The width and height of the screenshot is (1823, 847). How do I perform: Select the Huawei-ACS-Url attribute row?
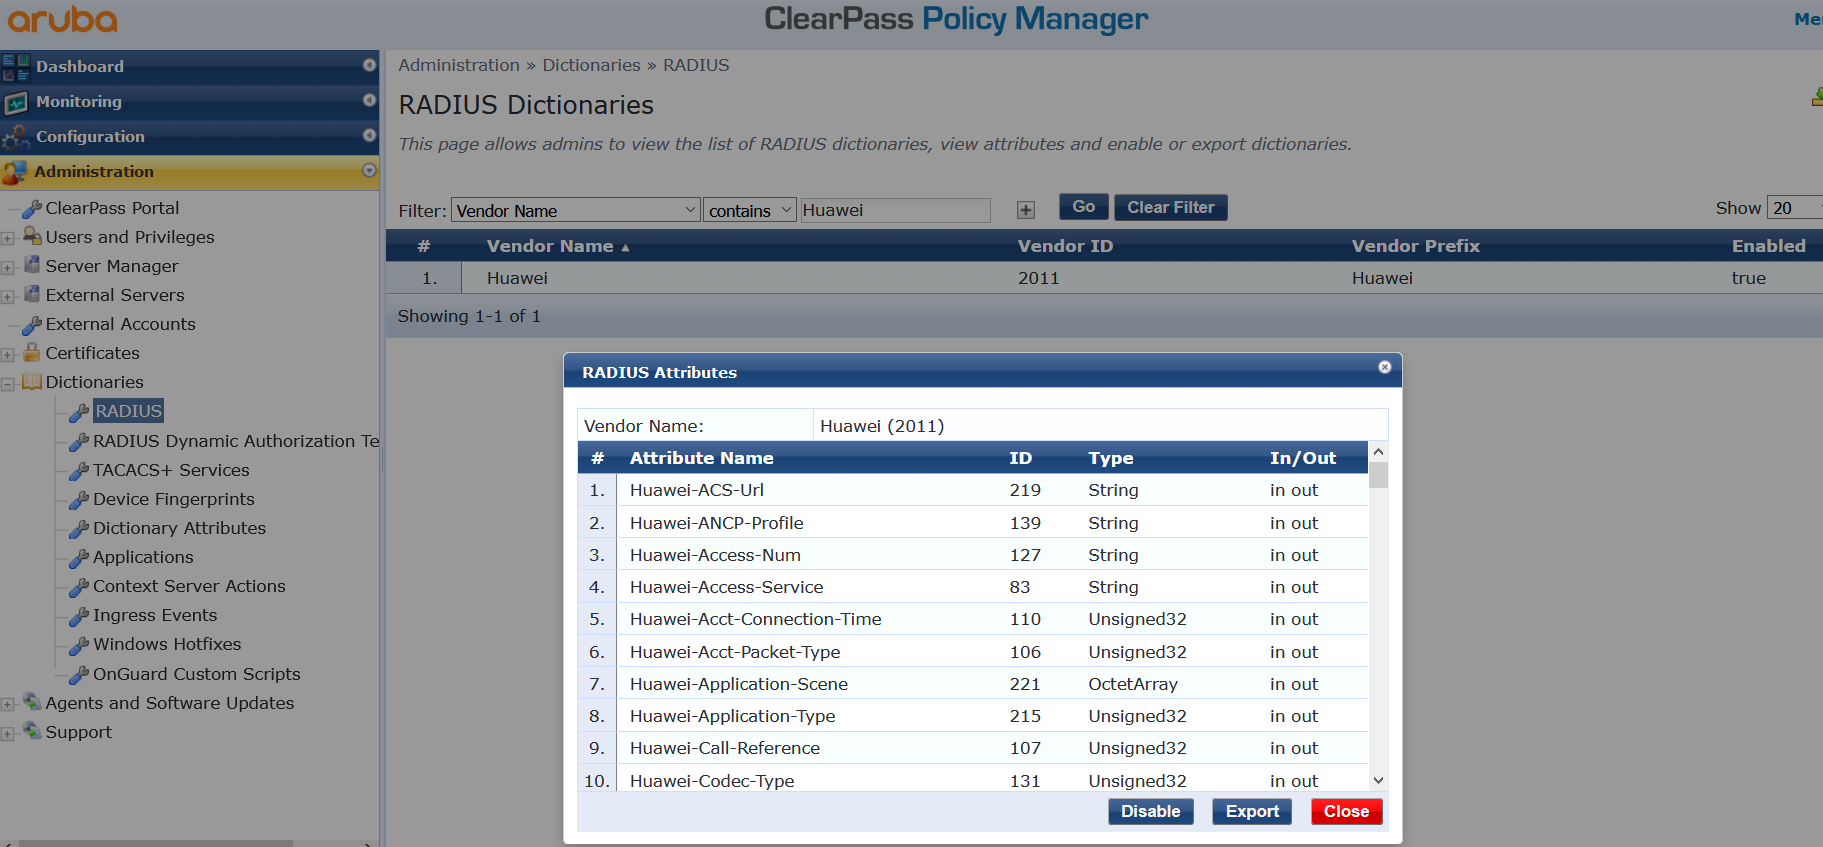click(973, 490)
